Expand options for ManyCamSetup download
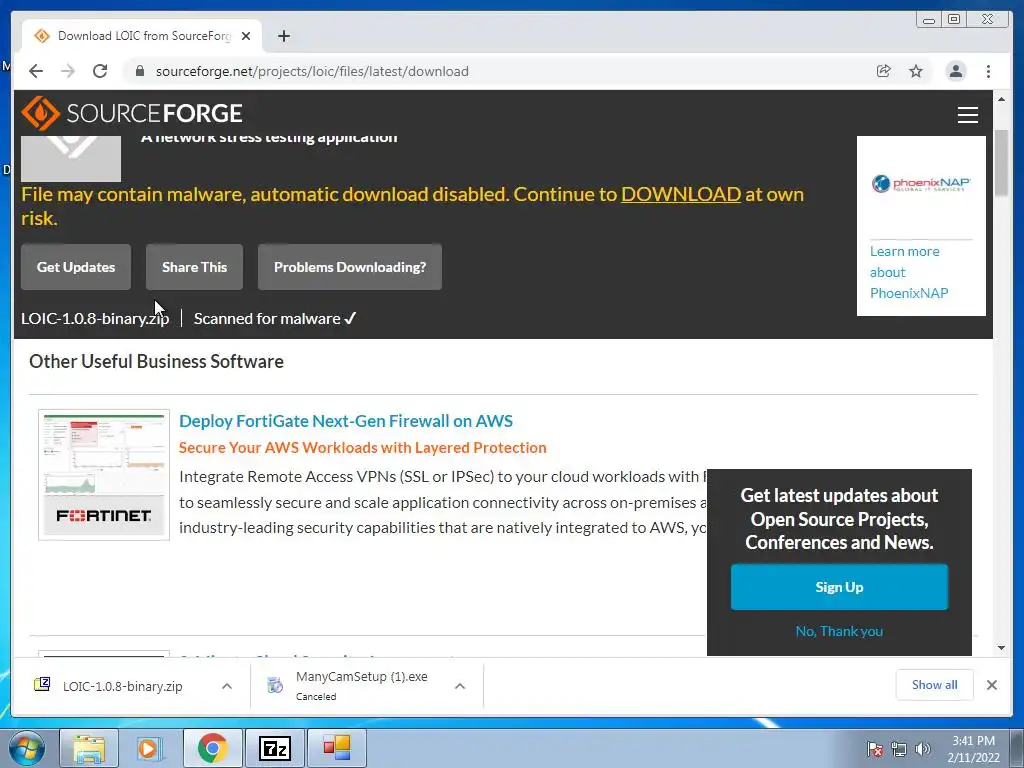The height and width of the screenshot is (768, 1024). pos(460,686)
